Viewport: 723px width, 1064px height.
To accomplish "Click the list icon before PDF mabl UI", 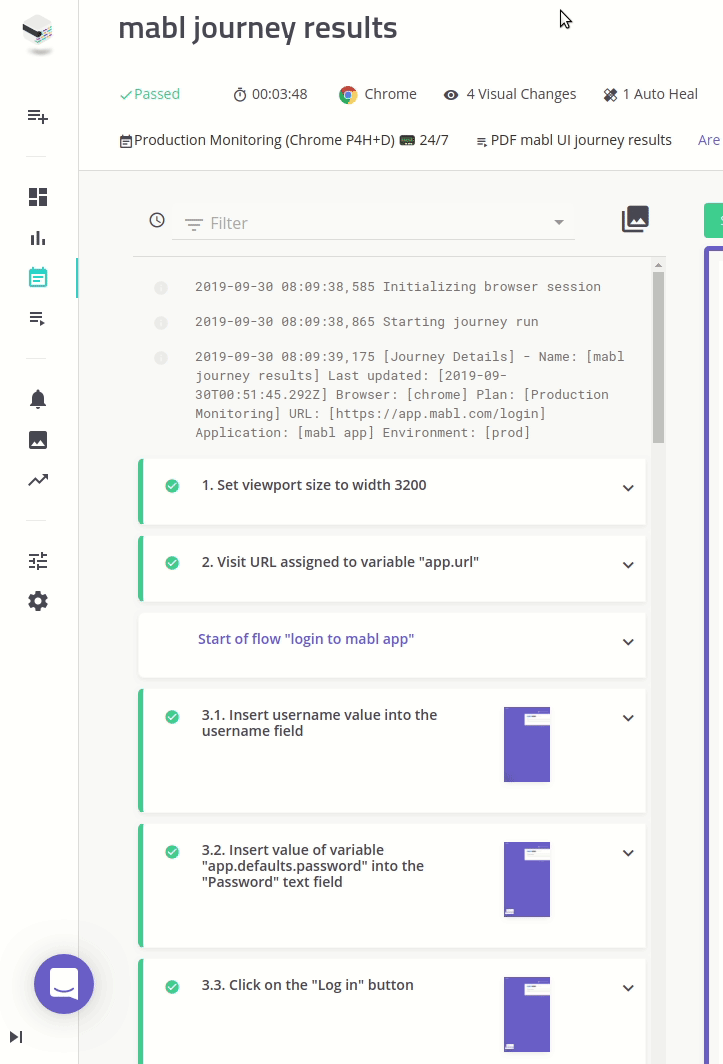I will tap(481, 142).
